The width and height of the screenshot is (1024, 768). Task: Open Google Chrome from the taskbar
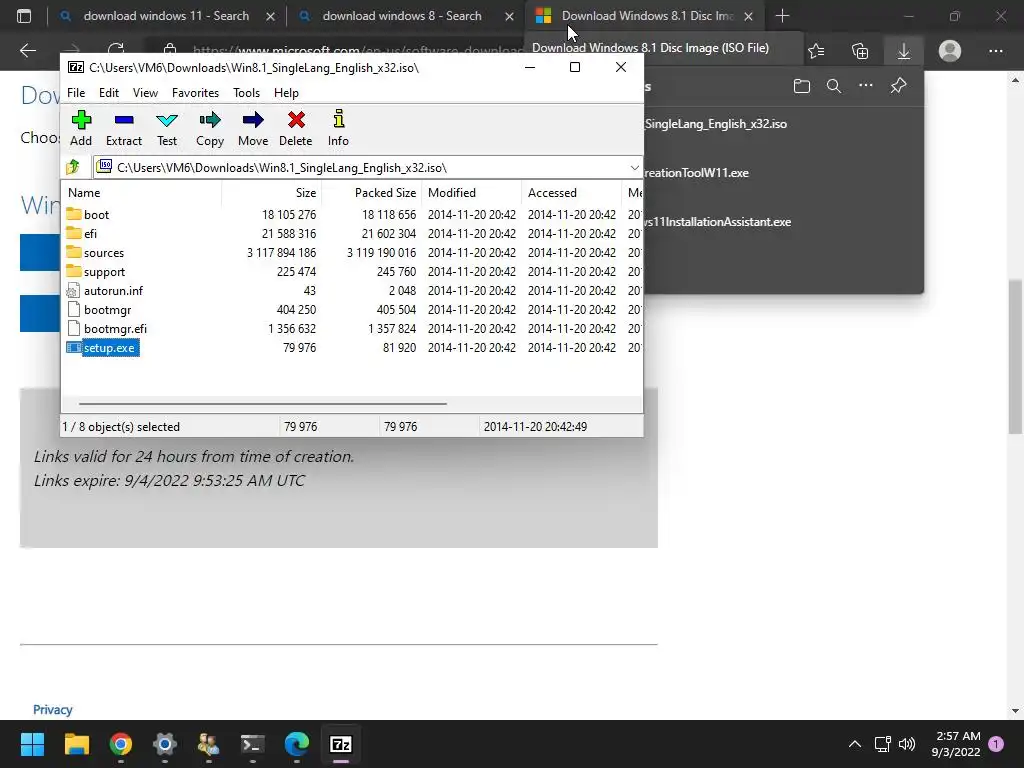pyautogui.click(x=121, y=744)
